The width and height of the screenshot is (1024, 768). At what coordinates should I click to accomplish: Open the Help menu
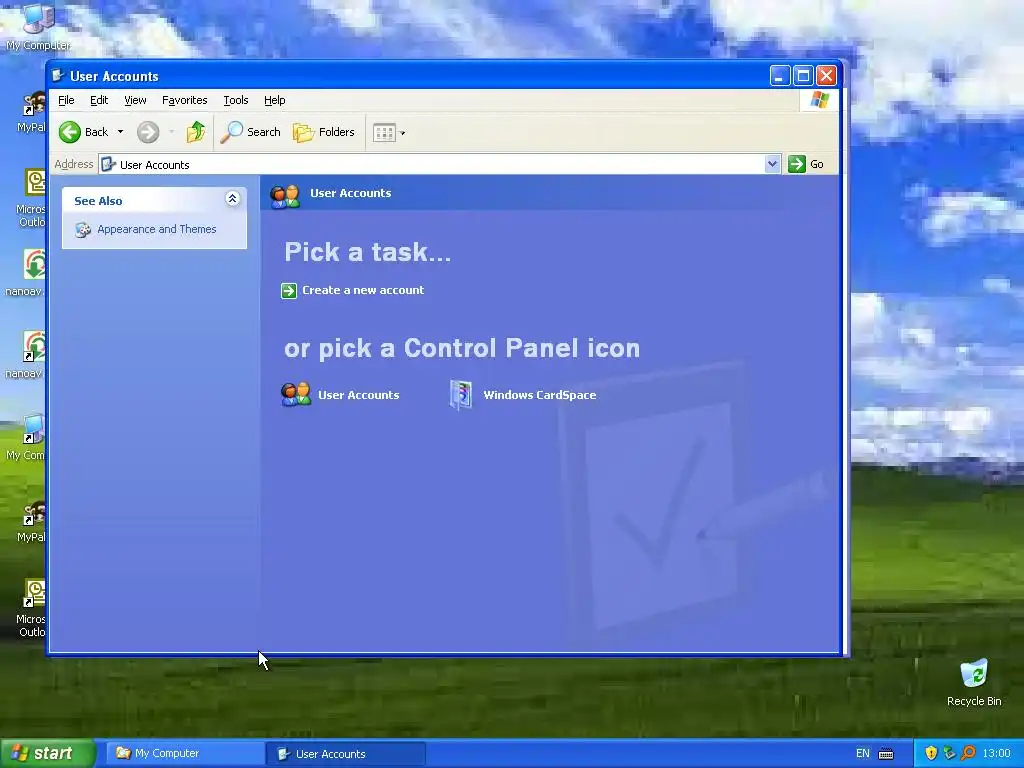point(274,100)
